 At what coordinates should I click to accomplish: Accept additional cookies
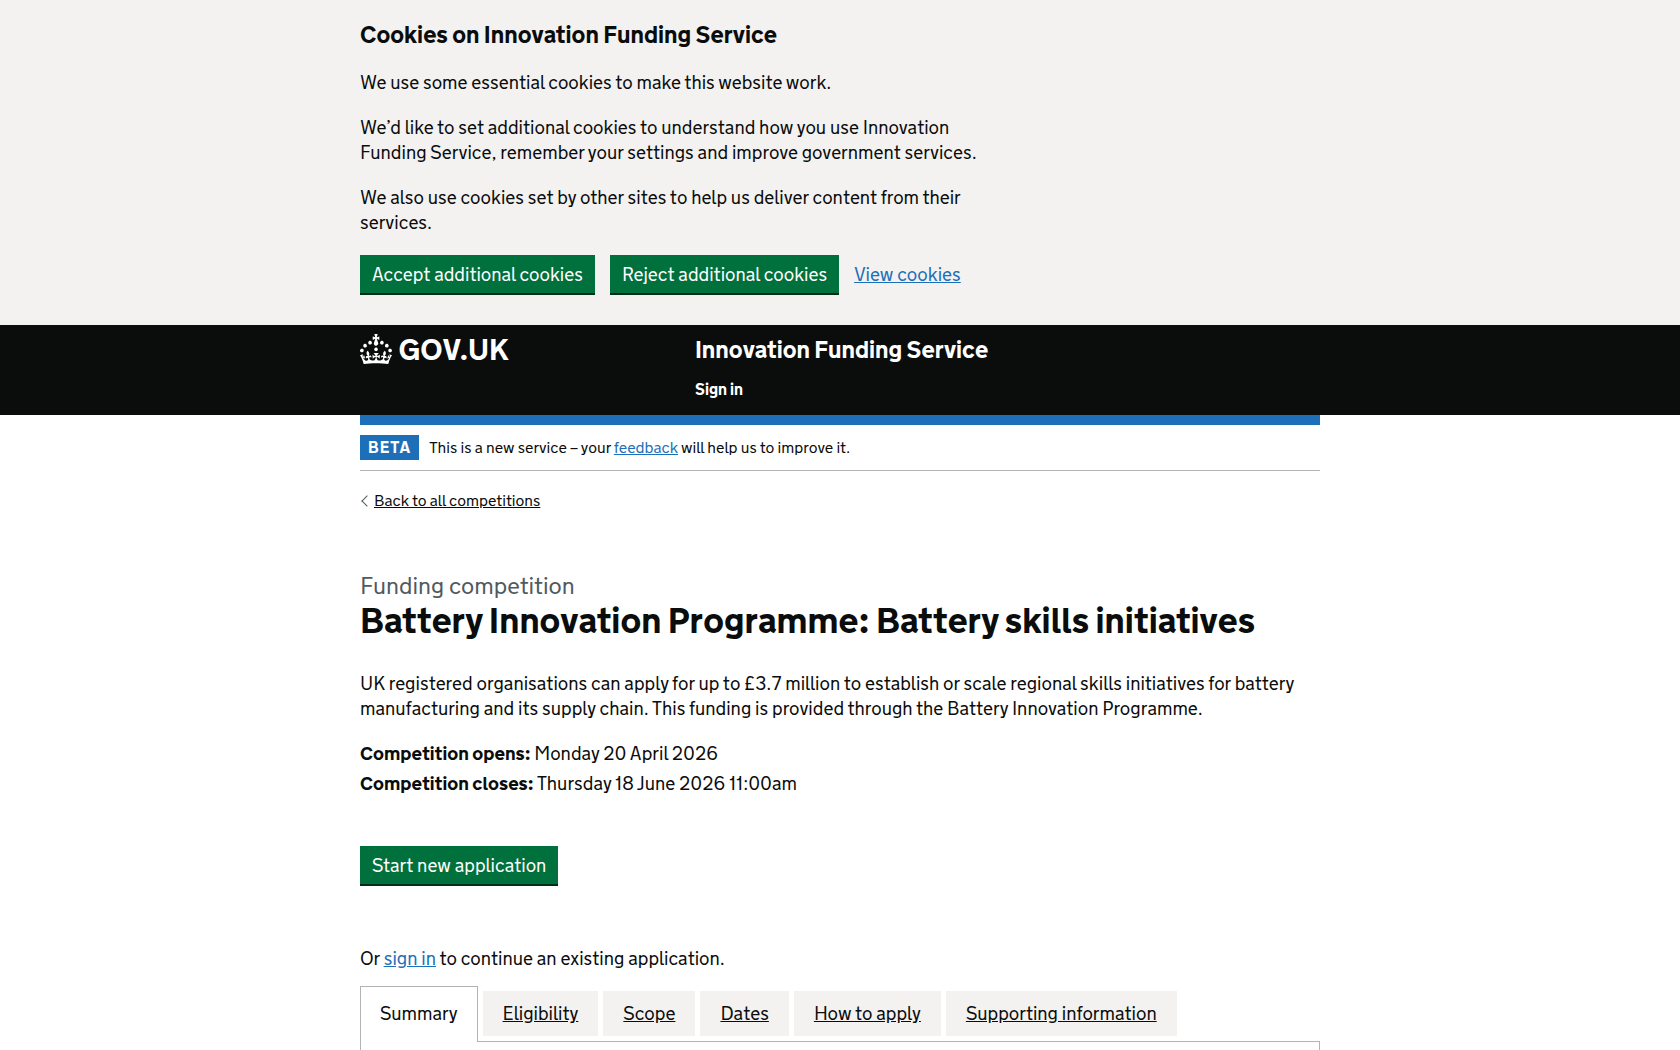coord(477,275)
